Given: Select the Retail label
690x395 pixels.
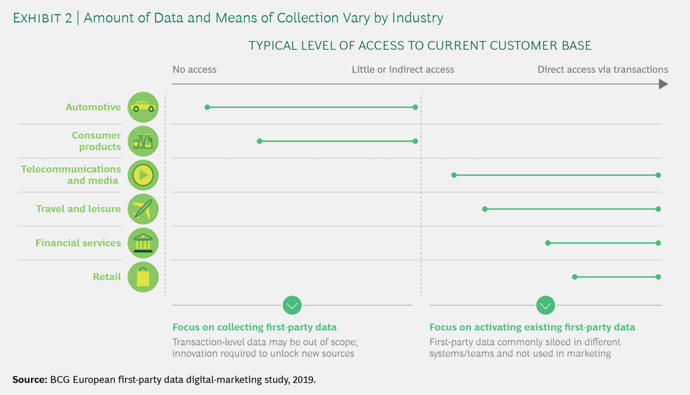Looking at the screenshot, I should tap(106, 277).
